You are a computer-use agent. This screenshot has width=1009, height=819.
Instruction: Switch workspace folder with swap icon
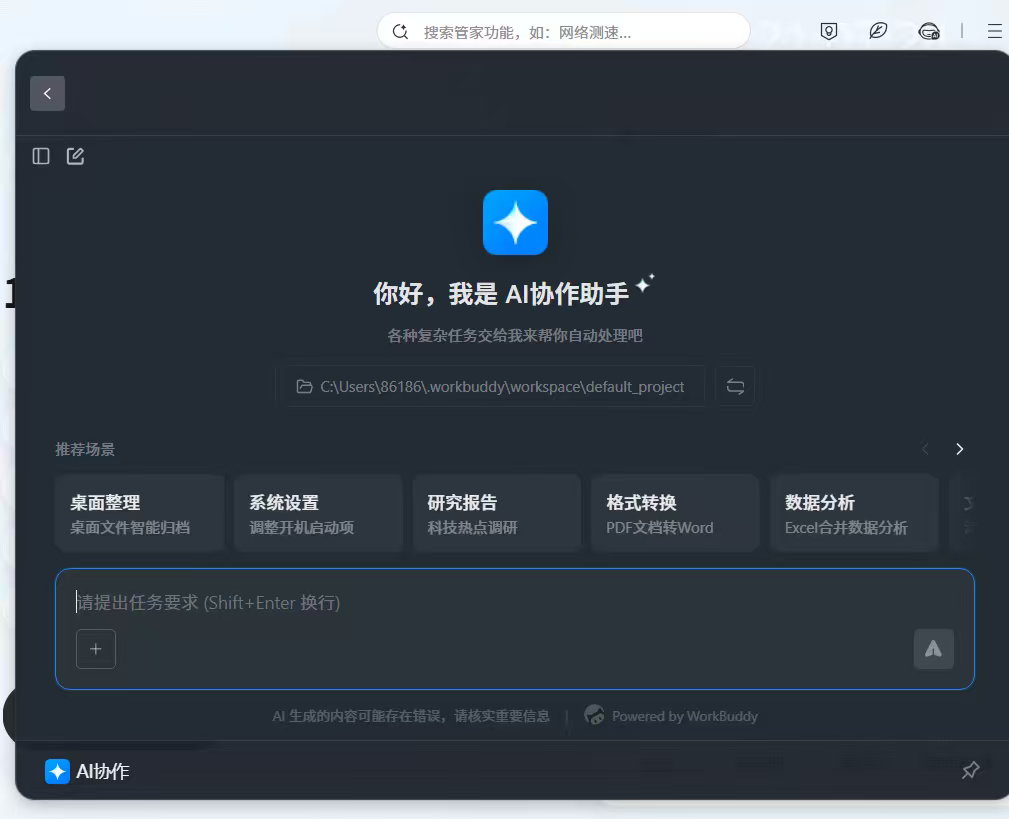(735, 386)
